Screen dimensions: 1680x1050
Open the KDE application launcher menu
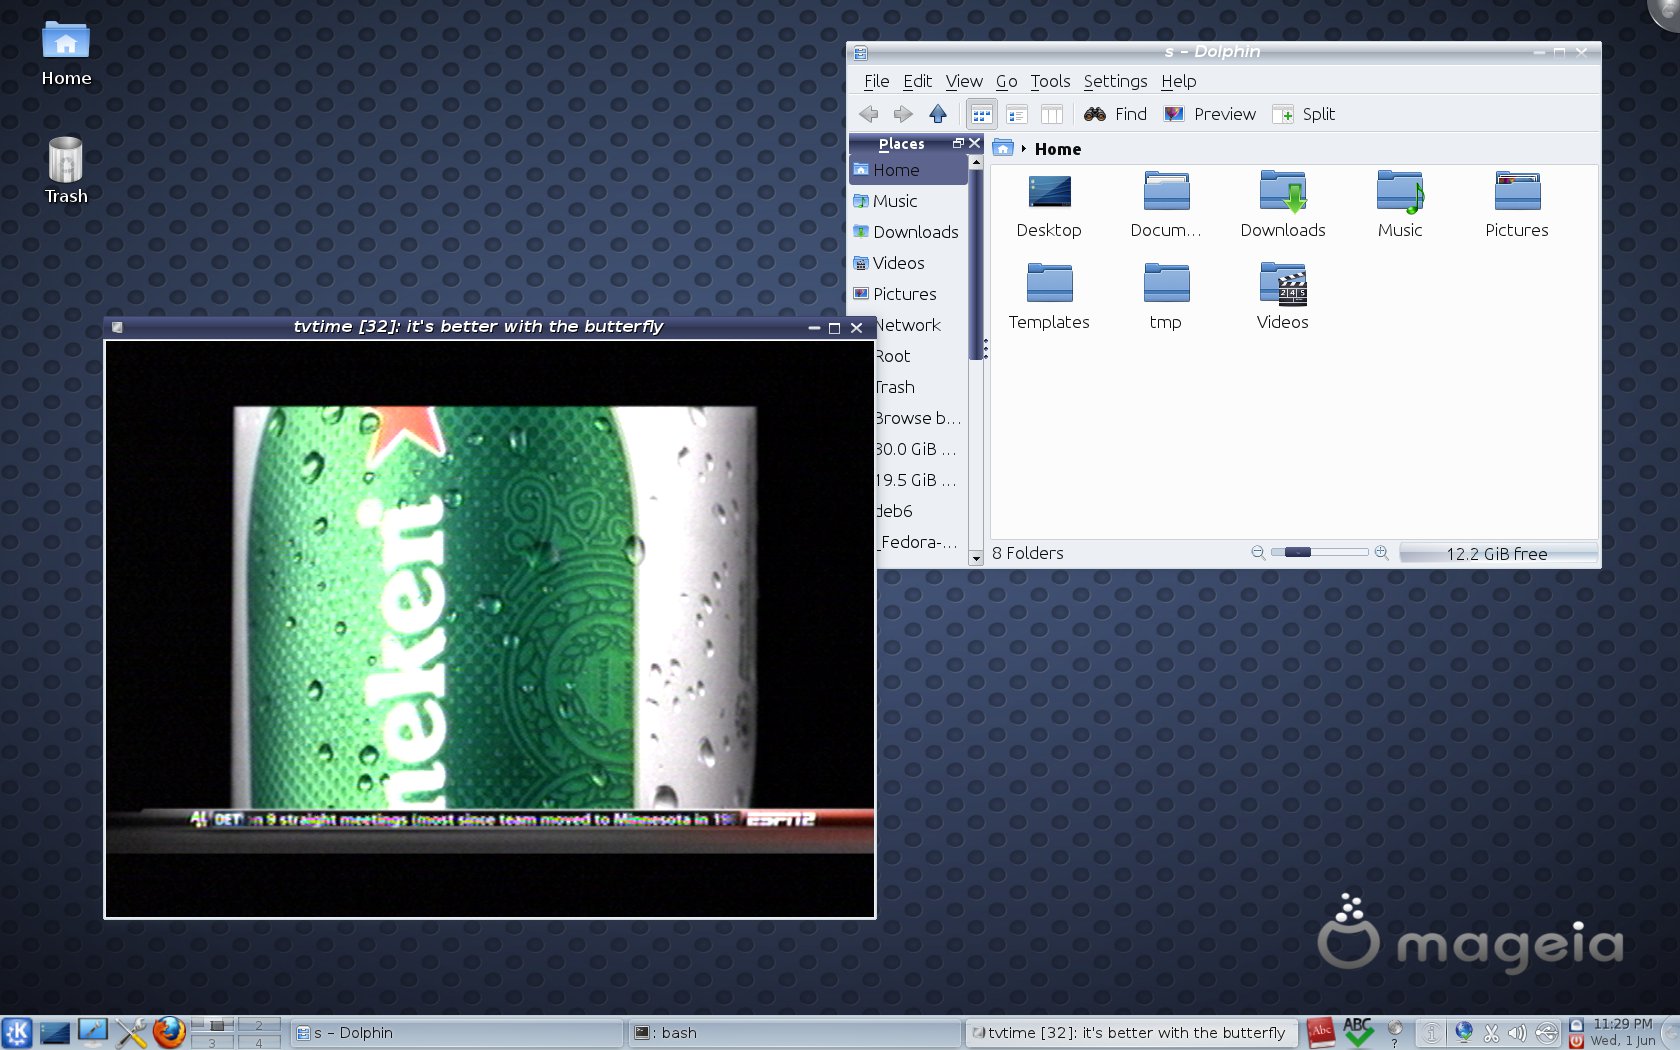tap(17, 1032)
